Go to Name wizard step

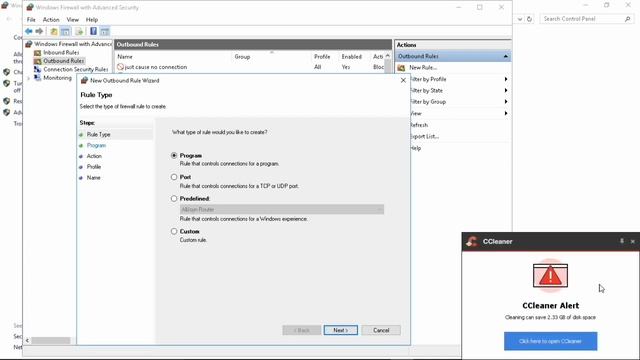point(93,178)
